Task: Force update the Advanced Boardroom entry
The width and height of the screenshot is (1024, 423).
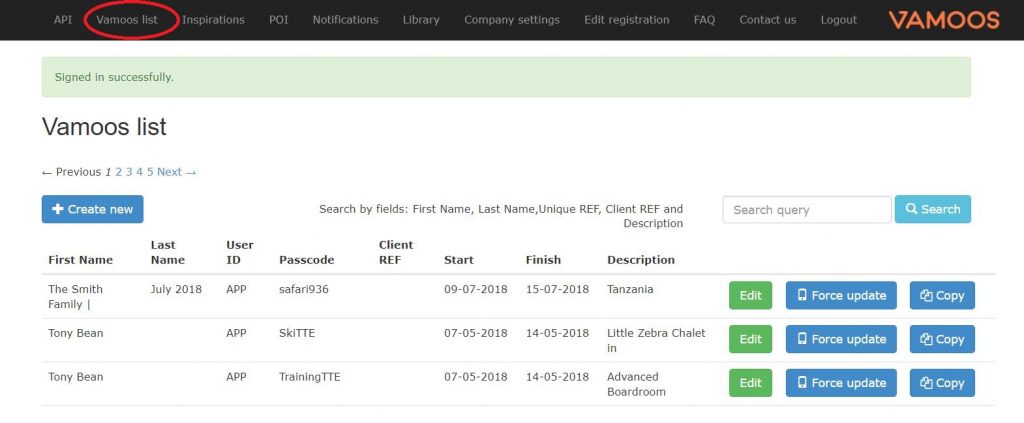Action: pos(841,383)
